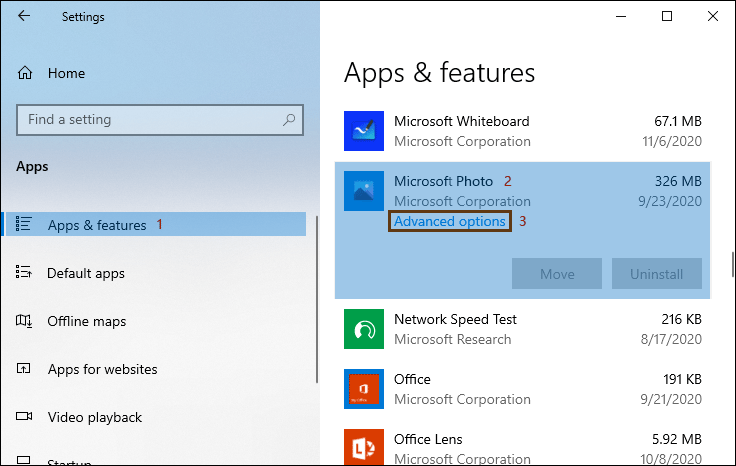This screenshot has height=466, width=736.
Task: Click the search magnifier icon
Action: (x=289, y=120)
